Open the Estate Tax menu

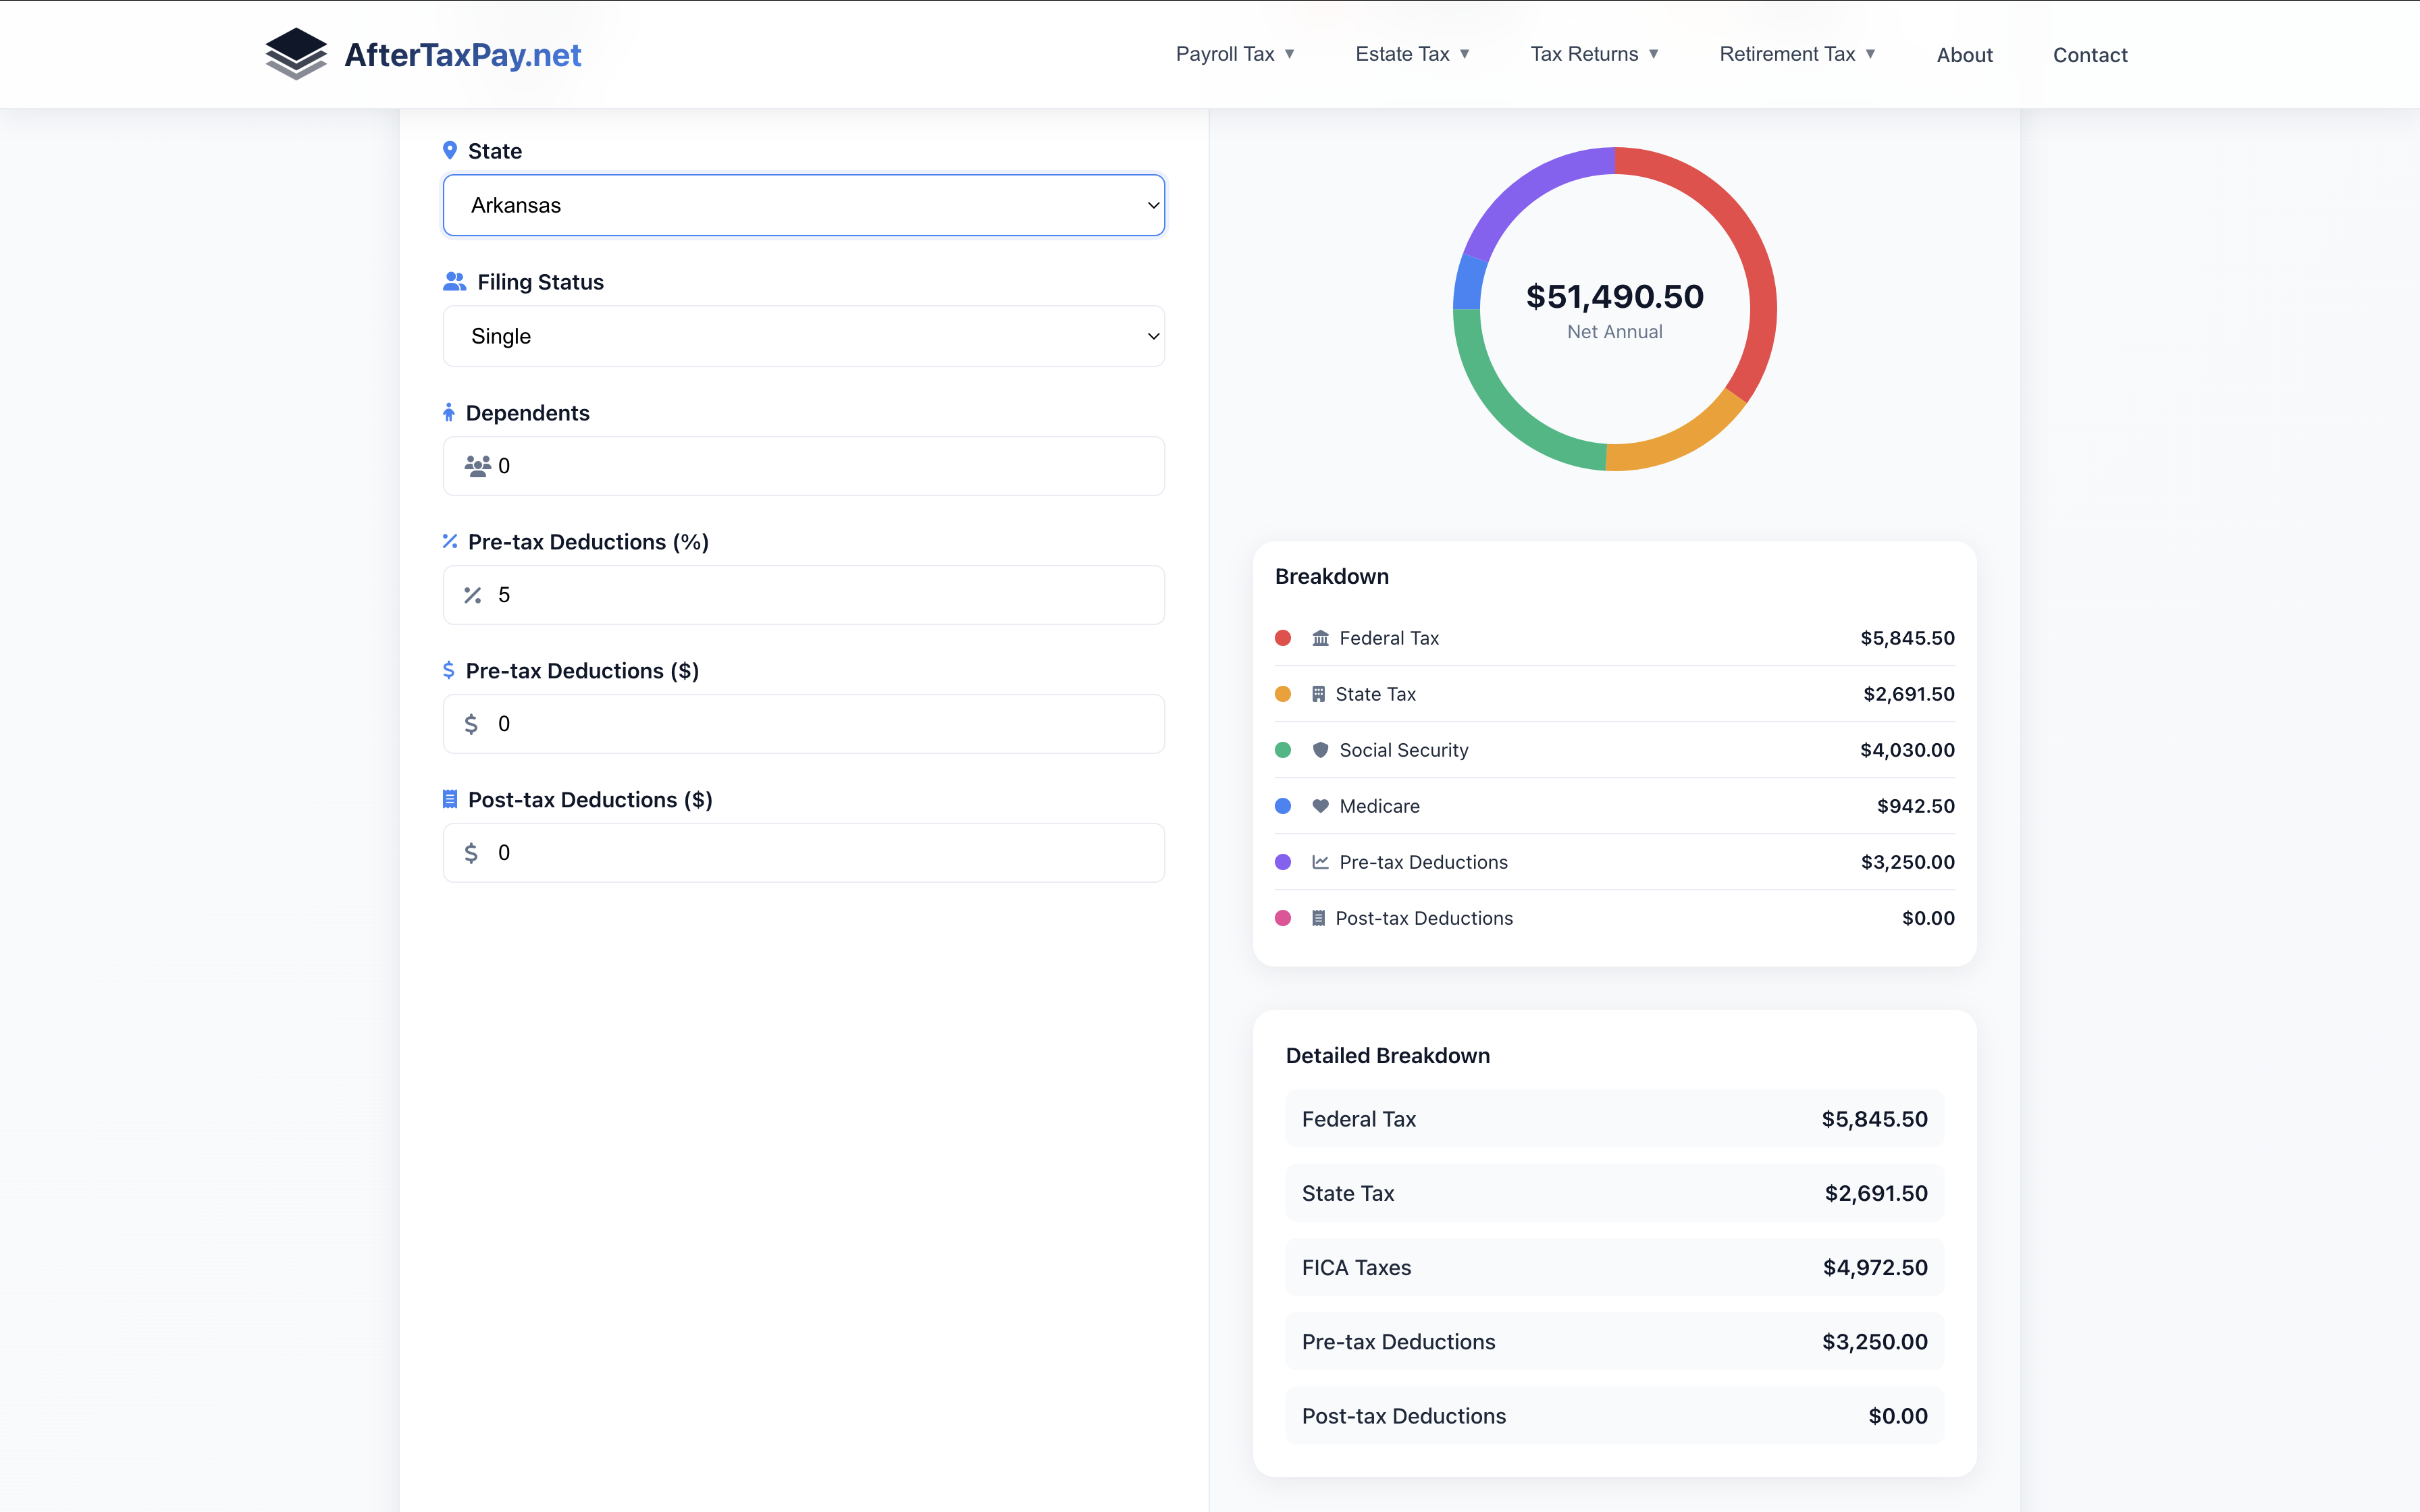(x=1411, y=54)
